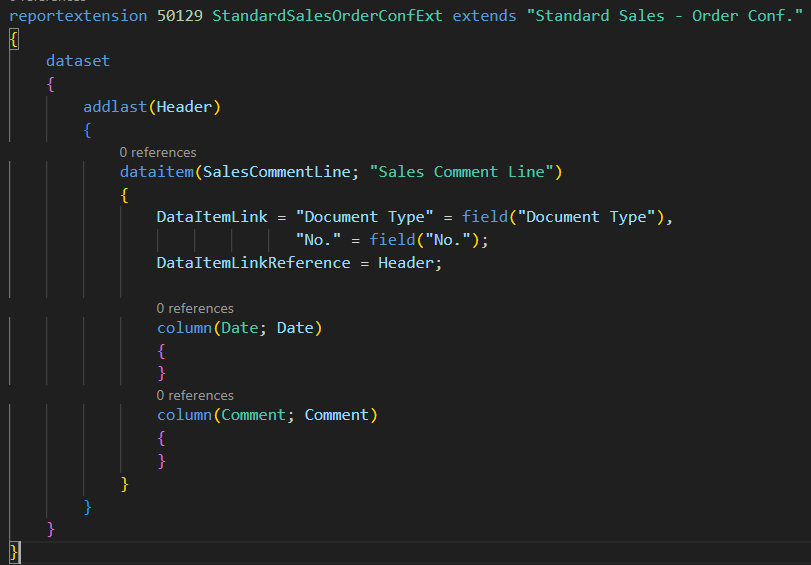Open '0 references' CodeLens above Date column
This screenshot has height=565, width=811.
(195, 308)
